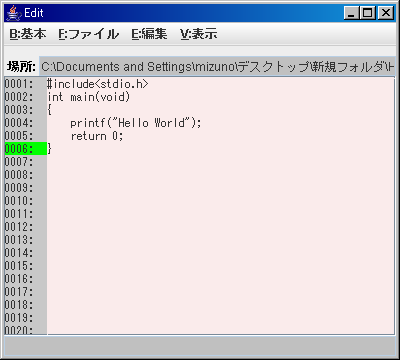Viewport: 400px width, 360px height.
Task: Minimize the Edit window
Action: click(351, 13)
